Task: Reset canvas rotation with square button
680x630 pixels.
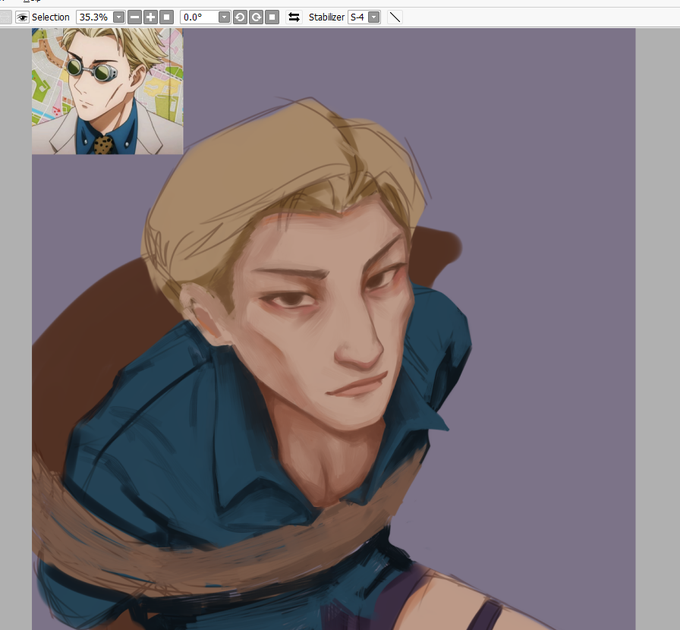Action: 272,17
